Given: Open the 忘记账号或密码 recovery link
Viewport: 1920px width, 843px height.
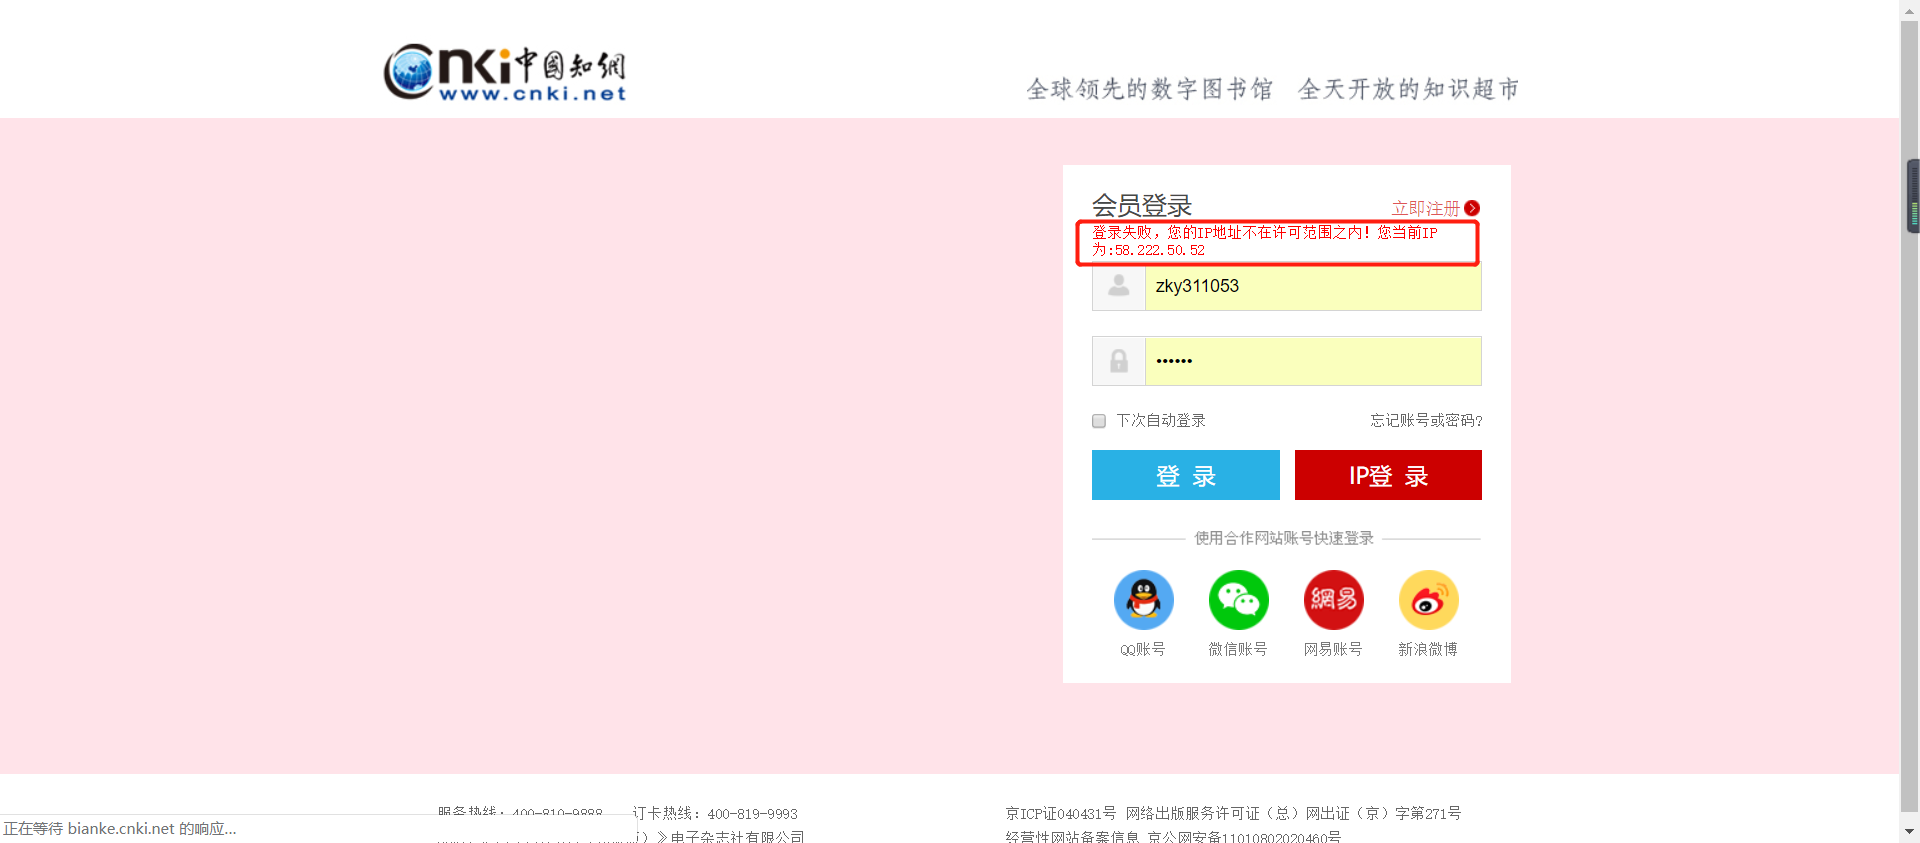Looking at the screenshot, I should [1426, 421].
